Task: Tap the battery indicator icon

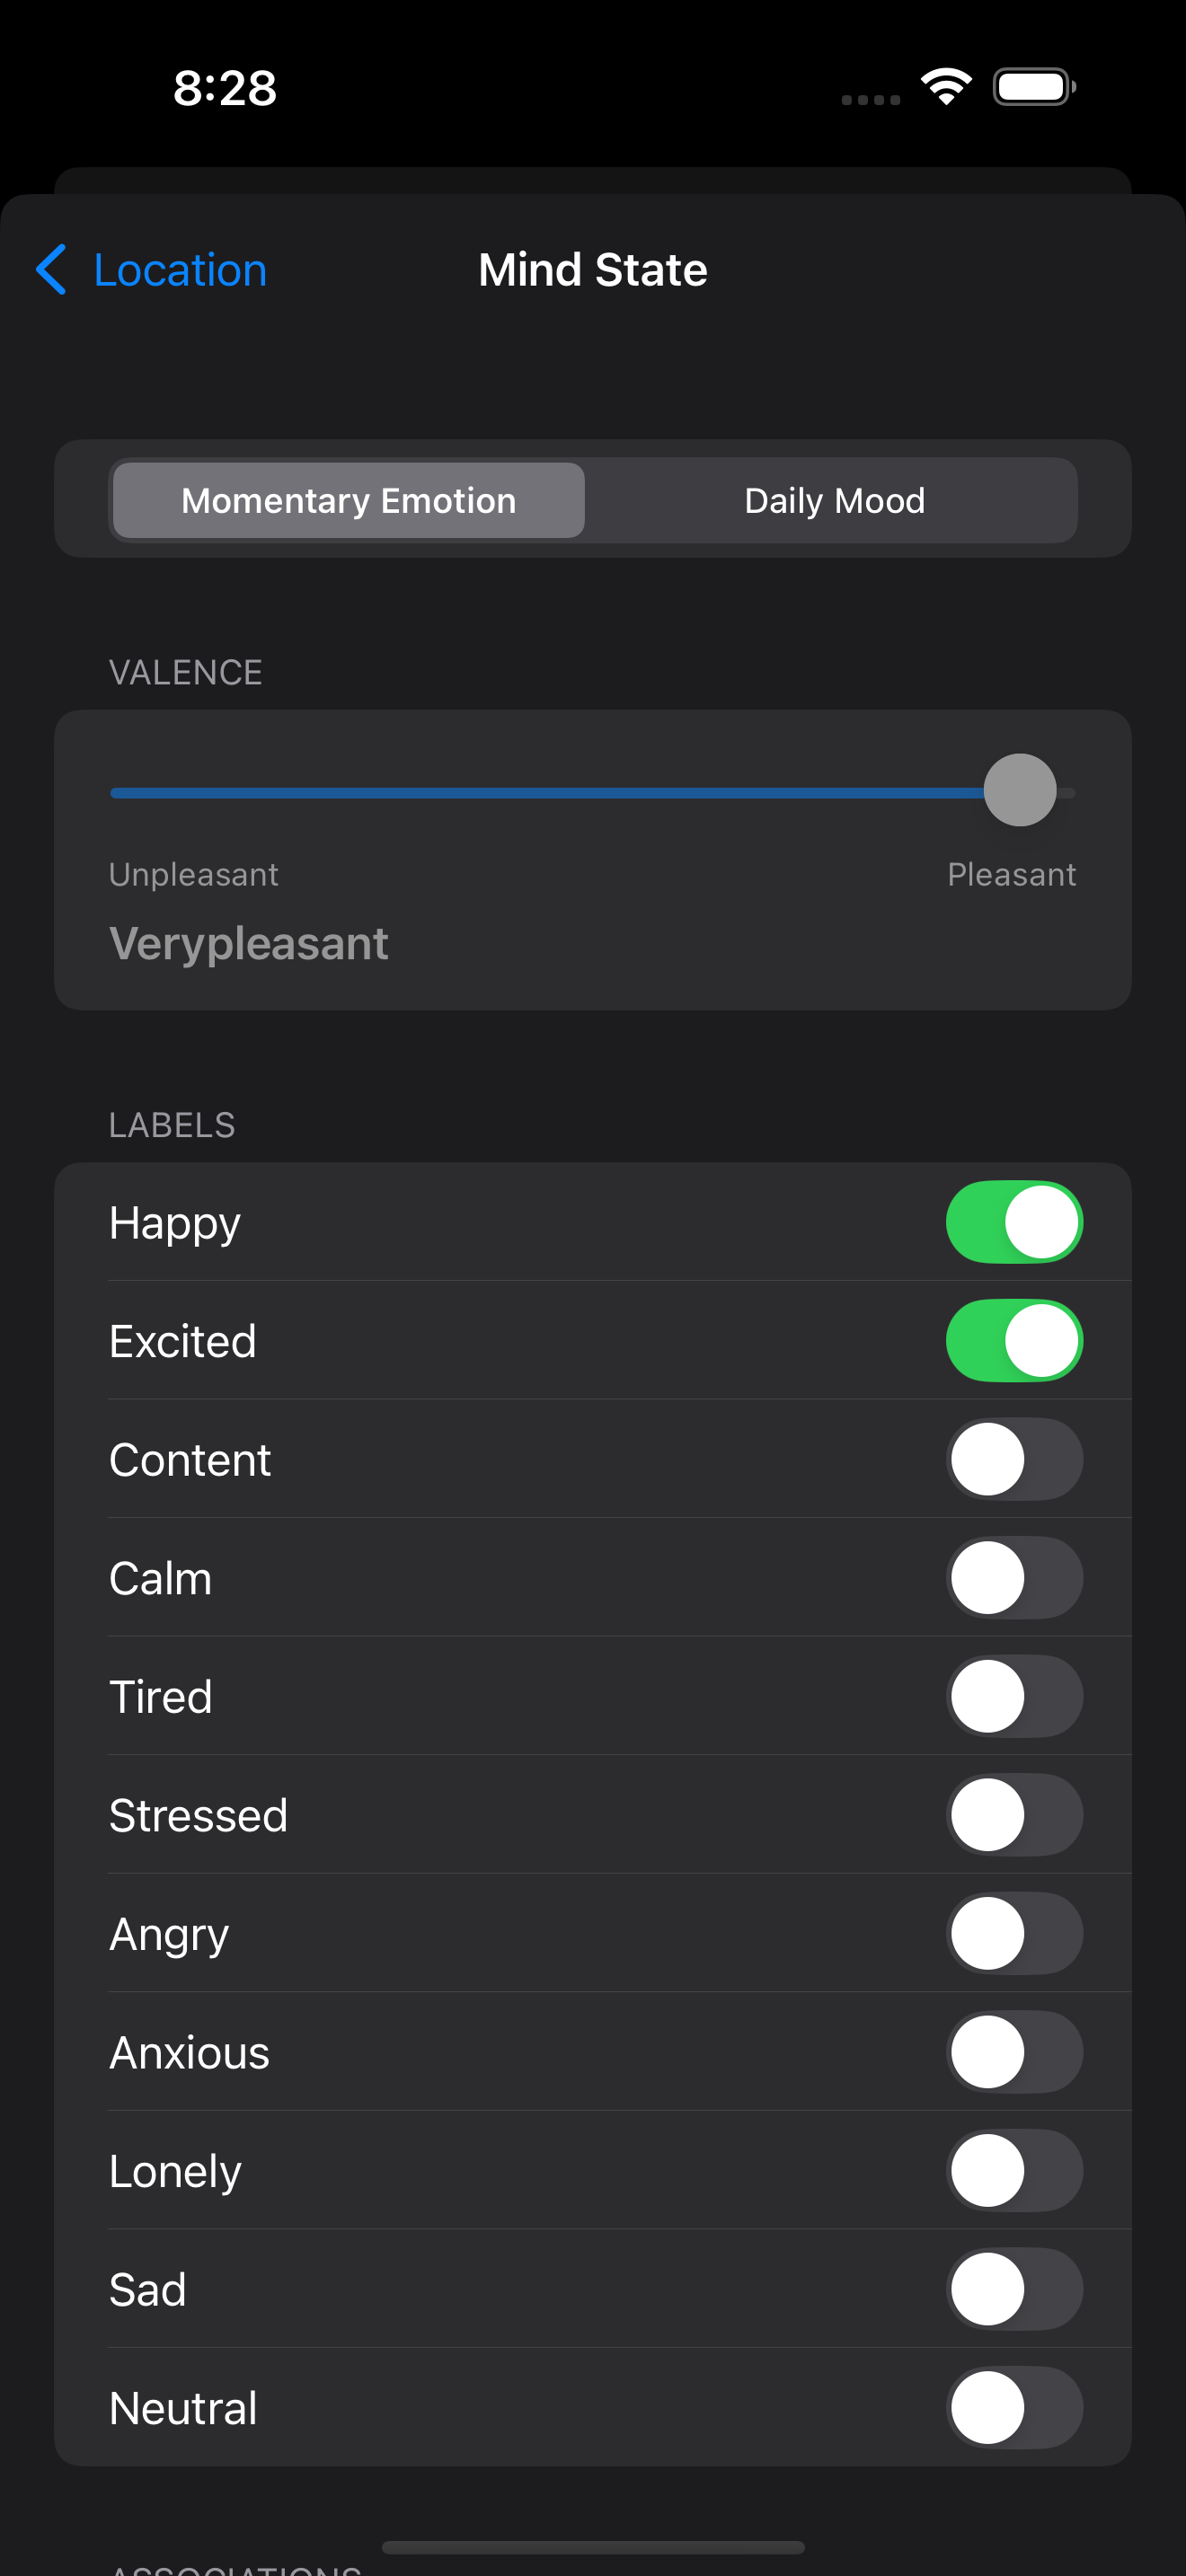Action: [x=1032, y=87]
